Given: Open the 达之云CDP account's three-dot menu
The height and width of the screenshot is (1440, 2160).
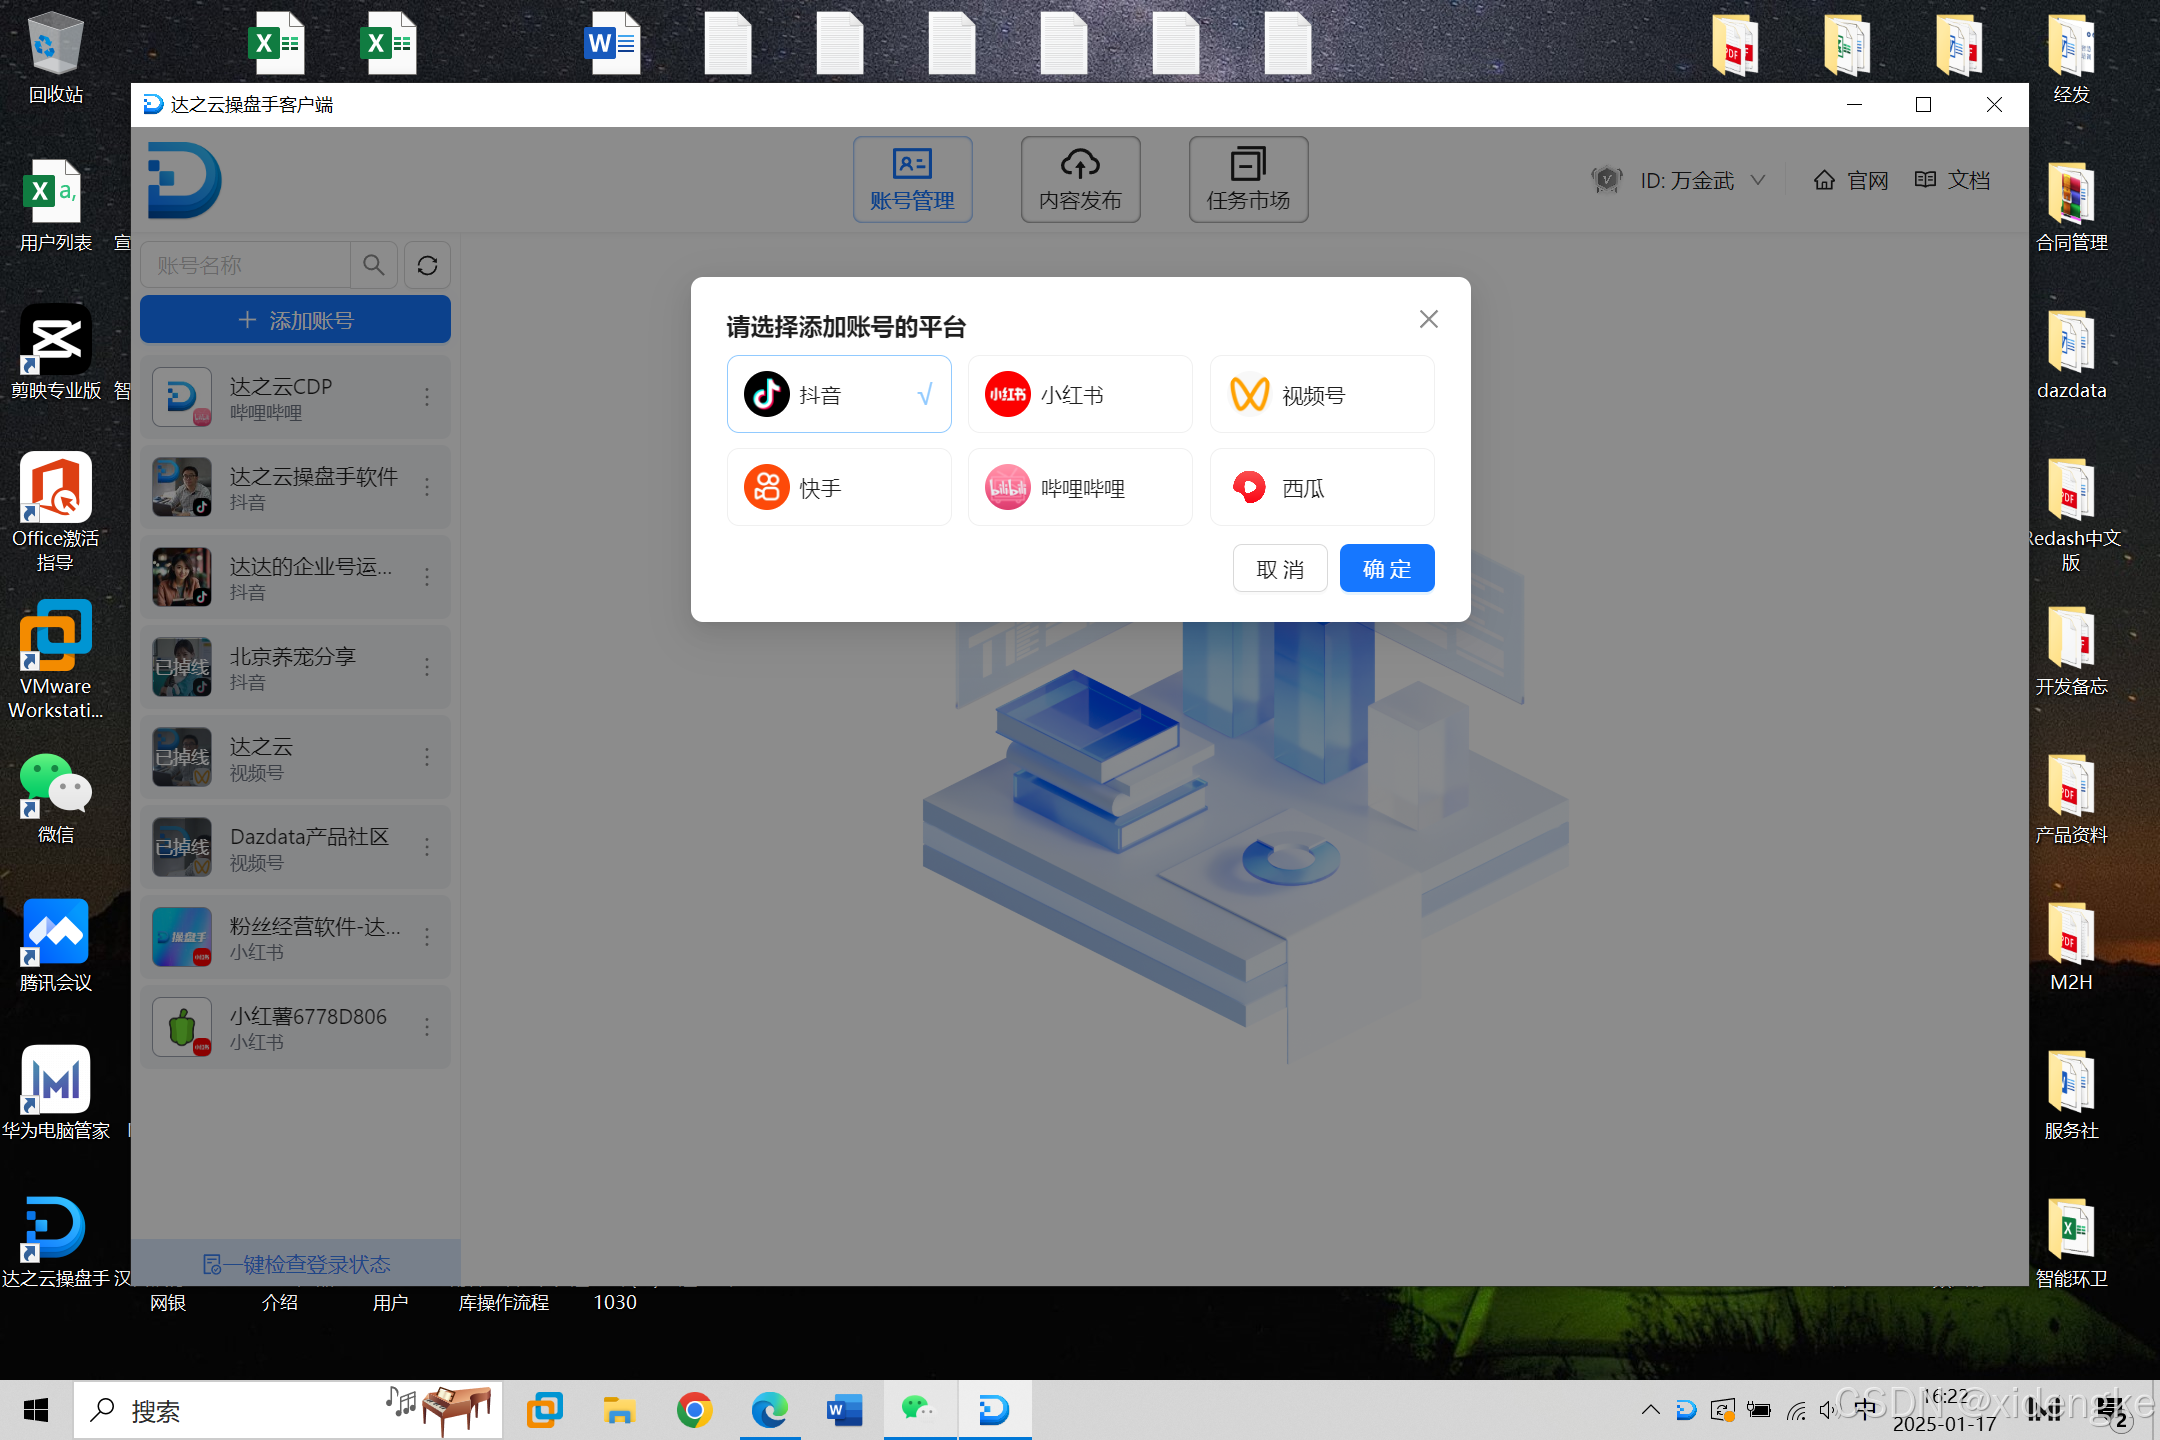Looking at the screenshot, I should pos(428,396).
